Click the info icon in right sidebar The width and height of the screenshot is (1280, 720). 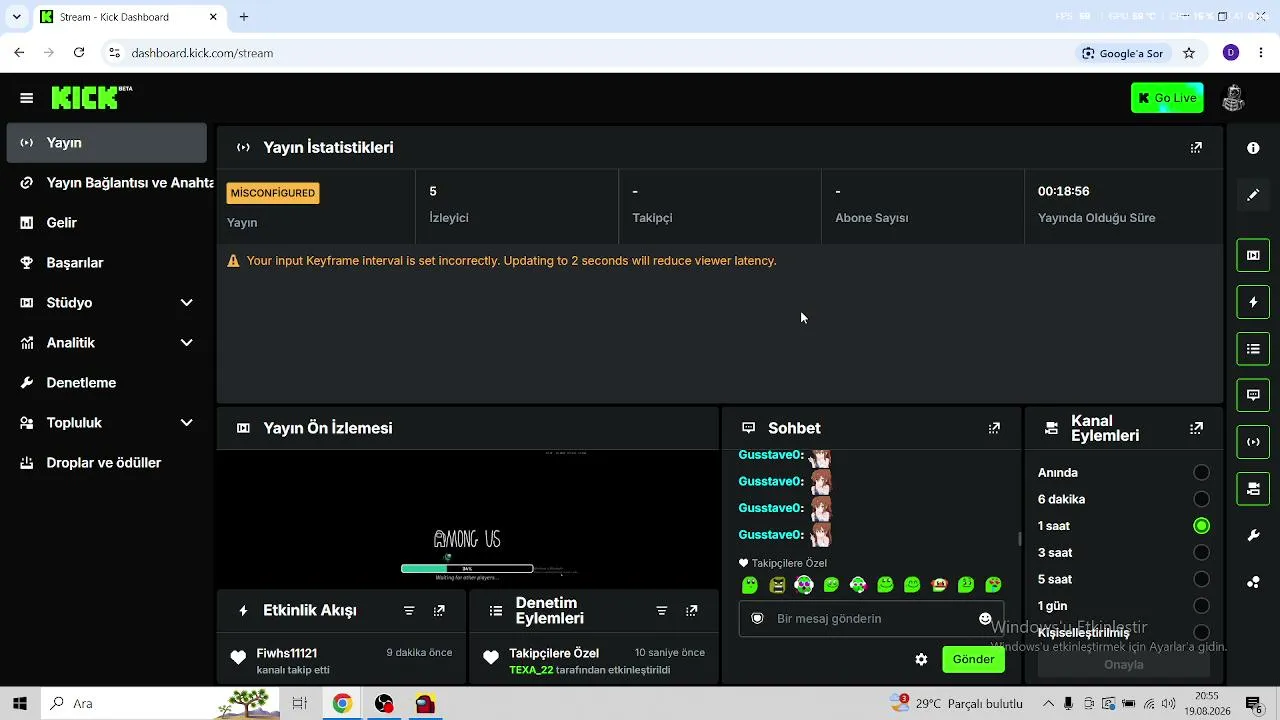pos(1253,148)
